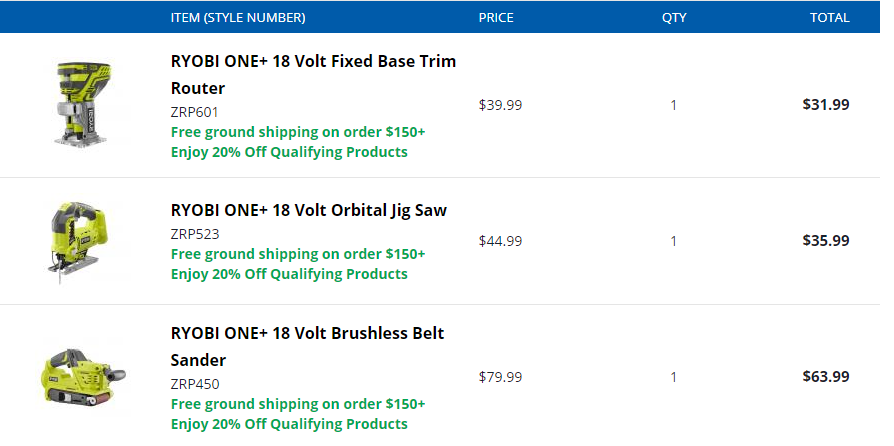Open the Brushless Belt Sander product image
This screenshot has width=894, height=446.
(84, 376)
